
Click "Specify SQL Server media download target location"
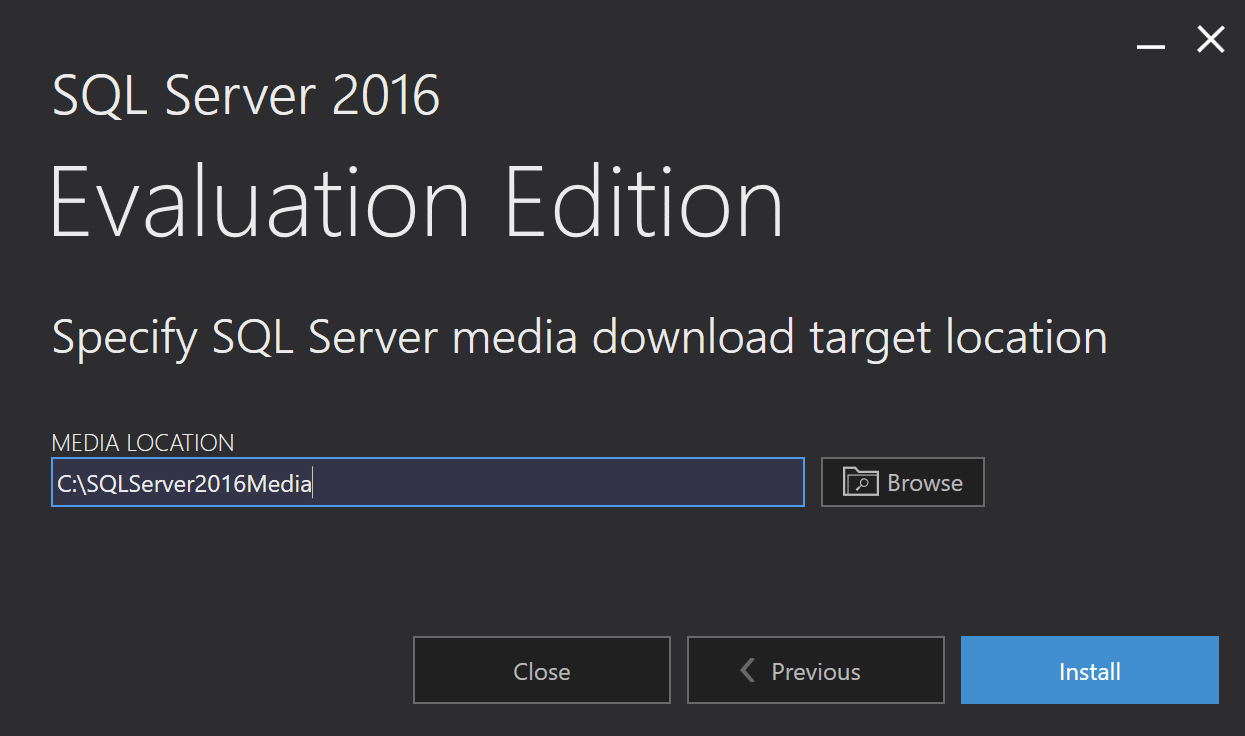pos(580,338)
